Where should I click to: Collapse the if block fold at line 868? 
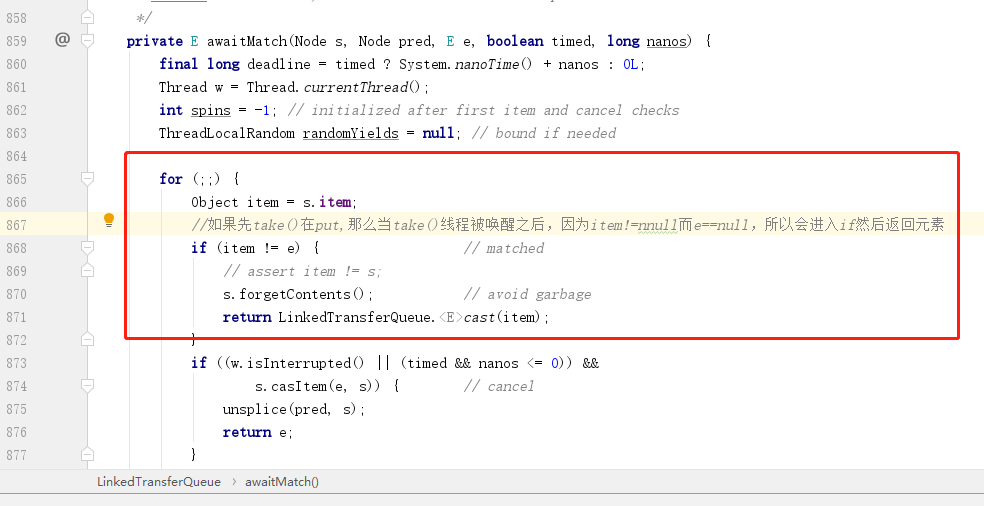pyautogui.click(x=88, y=248)
